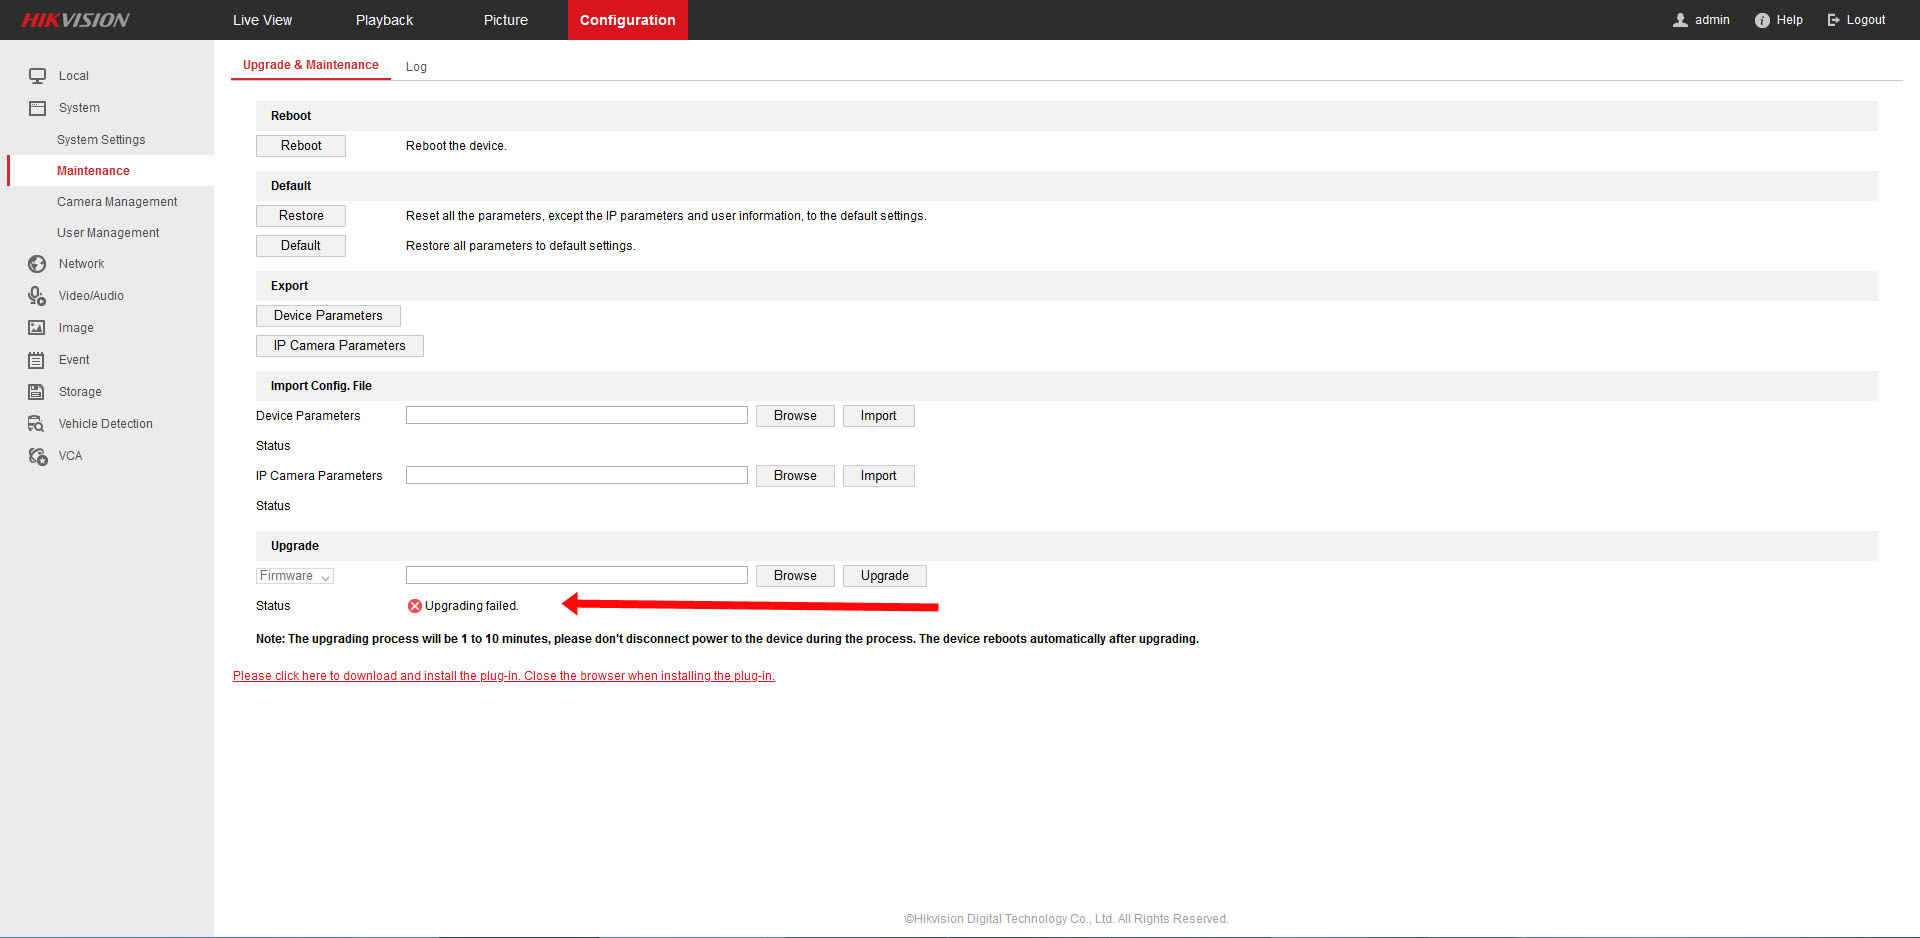Switch to the Log tab
This screenshot has height=938, width=1920.
pyautogui.click(x=416, y=67)
